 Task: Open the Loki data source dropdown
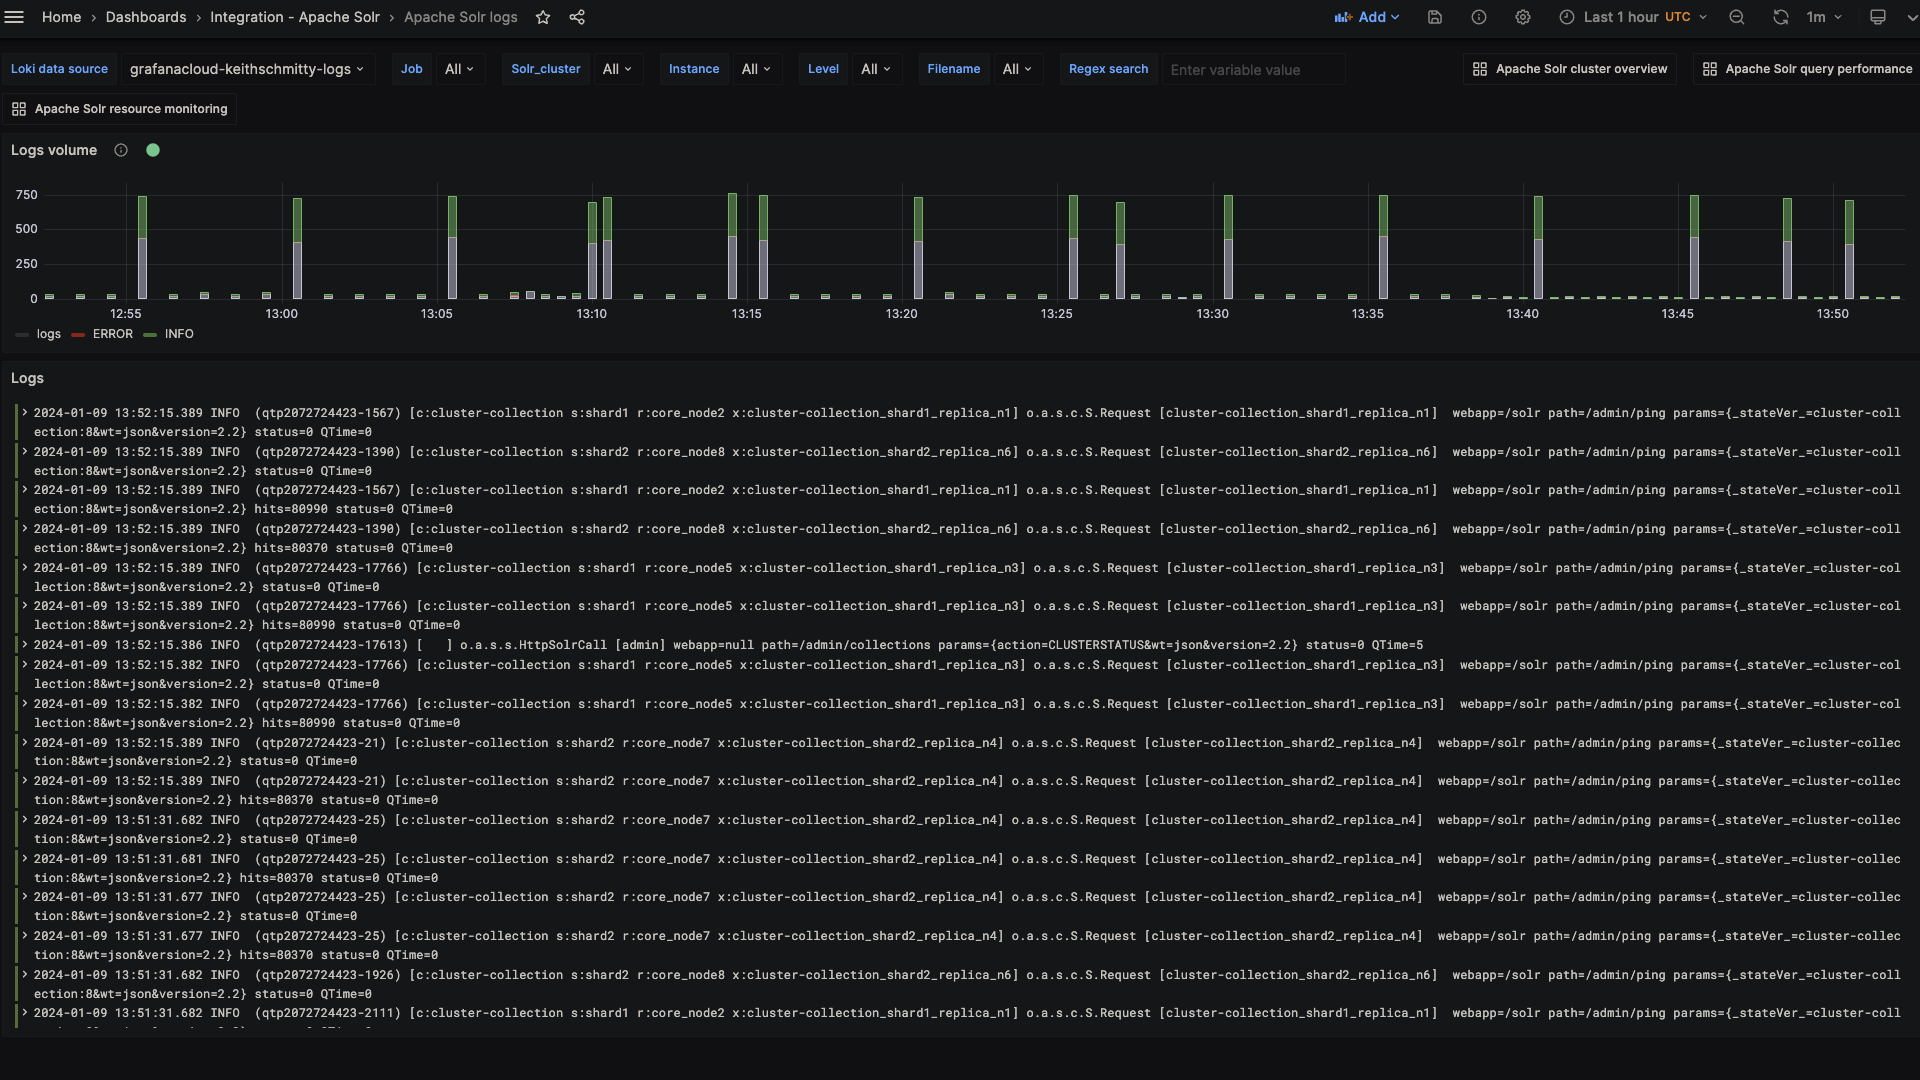click(x=246, y=69)
